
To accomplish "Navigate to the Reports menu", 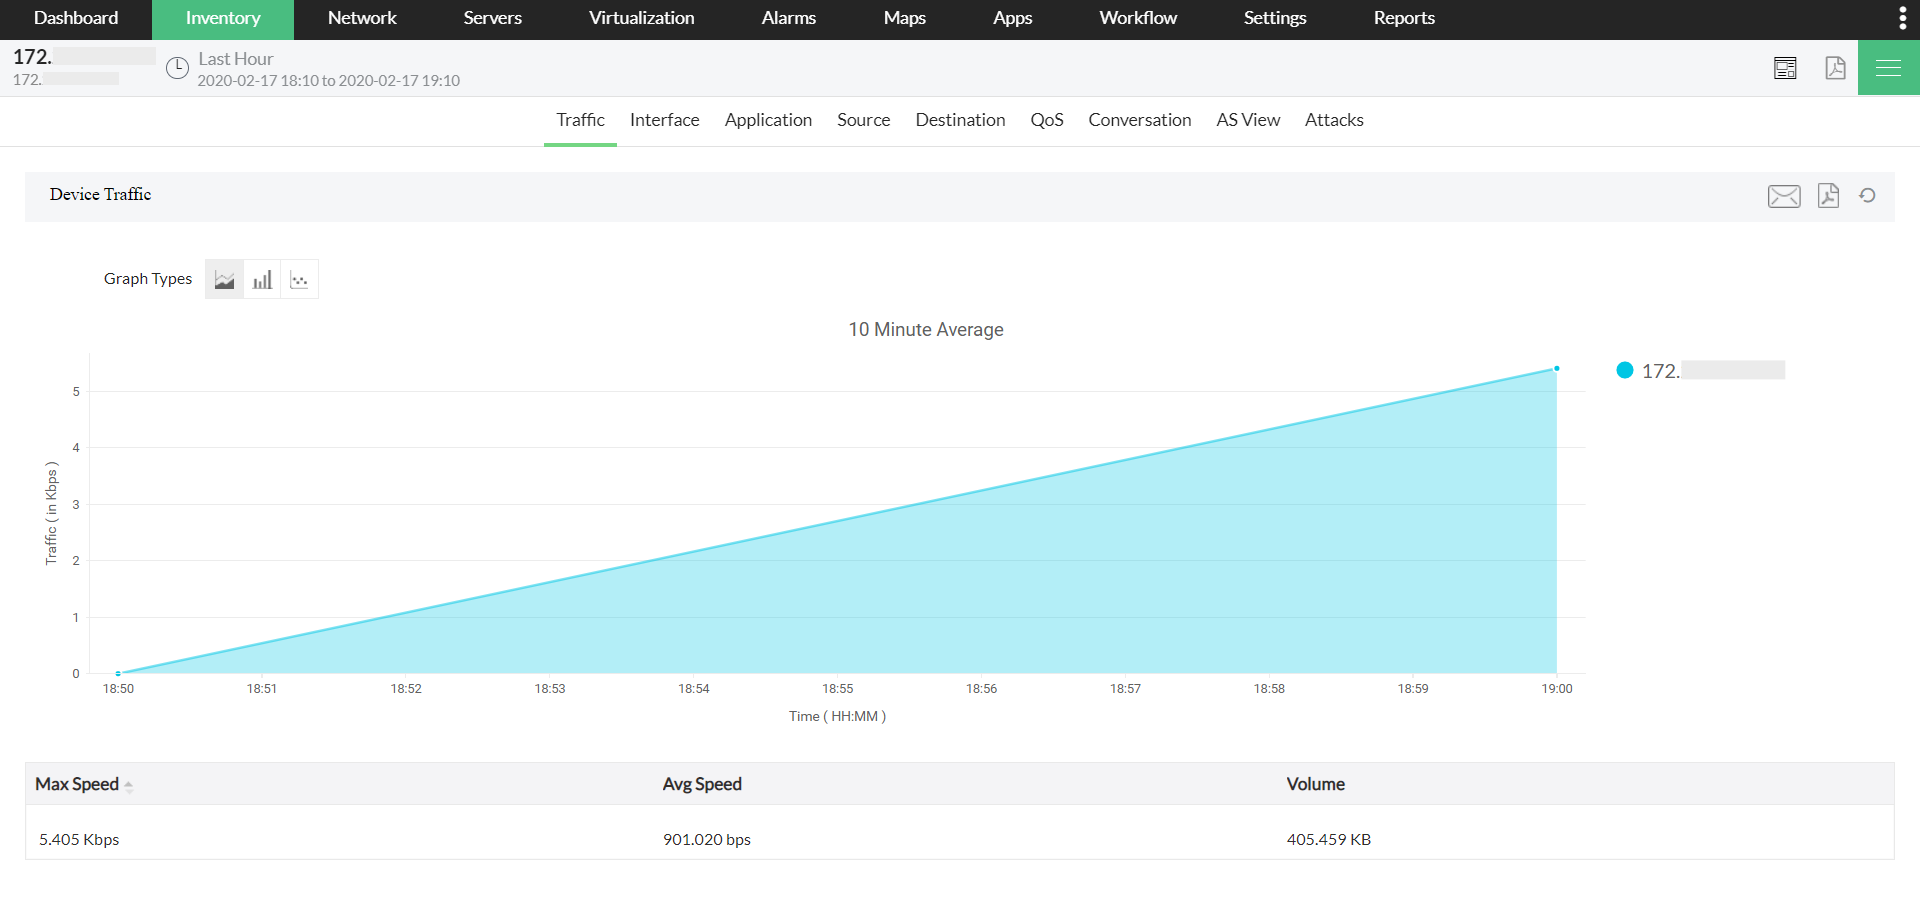I will click(x=1403, y=18).
